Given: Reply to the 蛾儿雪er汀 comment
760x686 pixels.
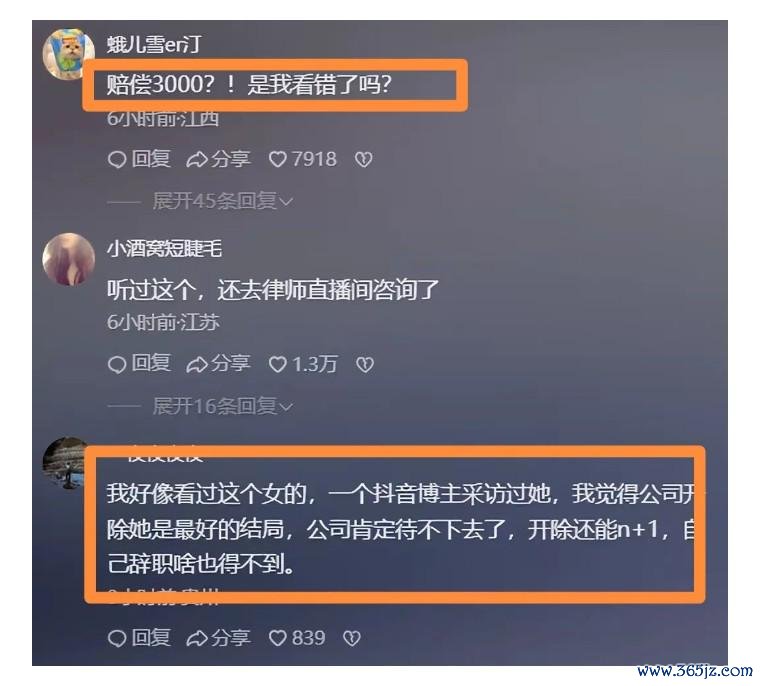Looking at the screenshot, I should pos(139,159).
